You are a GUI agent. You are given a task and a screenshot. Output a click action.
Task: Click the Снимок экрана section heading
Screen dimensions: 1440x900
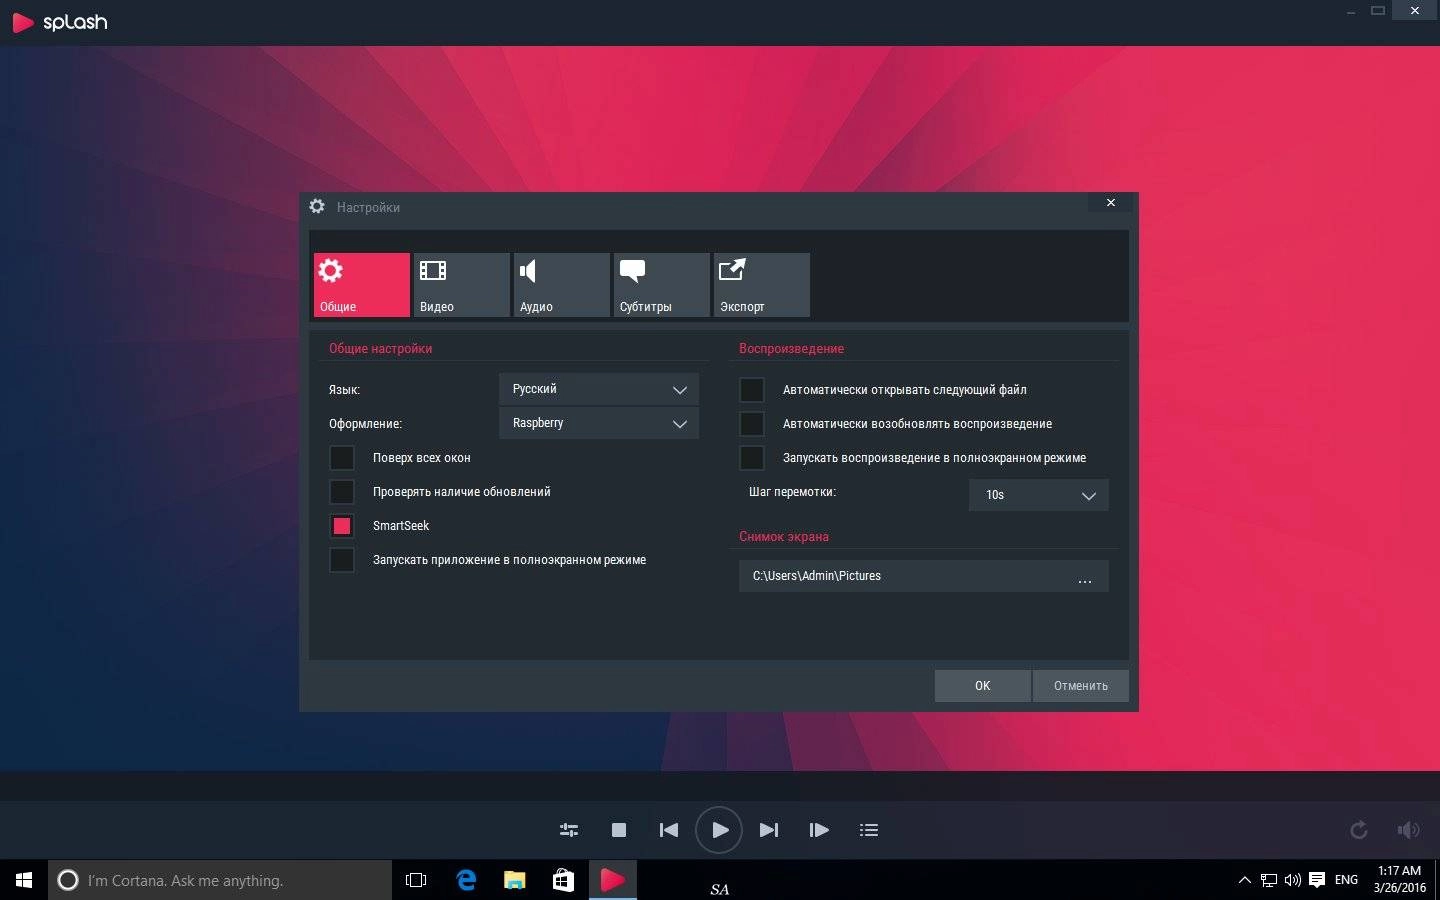click(x=783, y=537)
